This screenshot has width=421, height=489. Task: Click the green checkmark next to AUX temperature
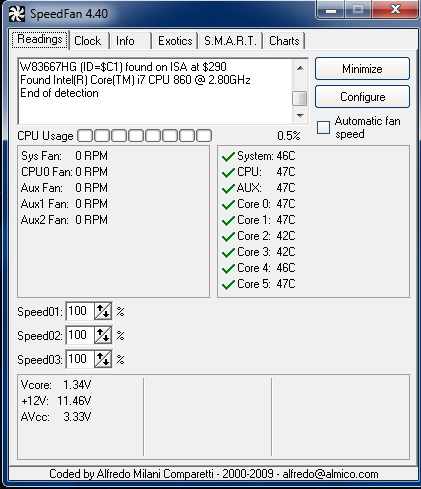point(228,188)
